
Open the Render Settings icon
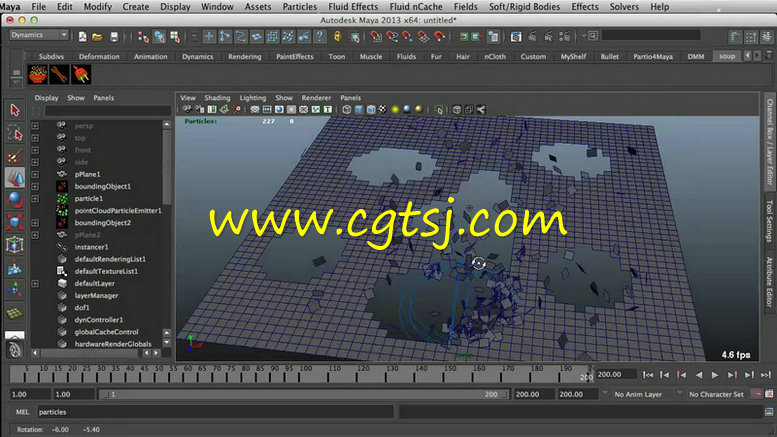tap(564, 37)
